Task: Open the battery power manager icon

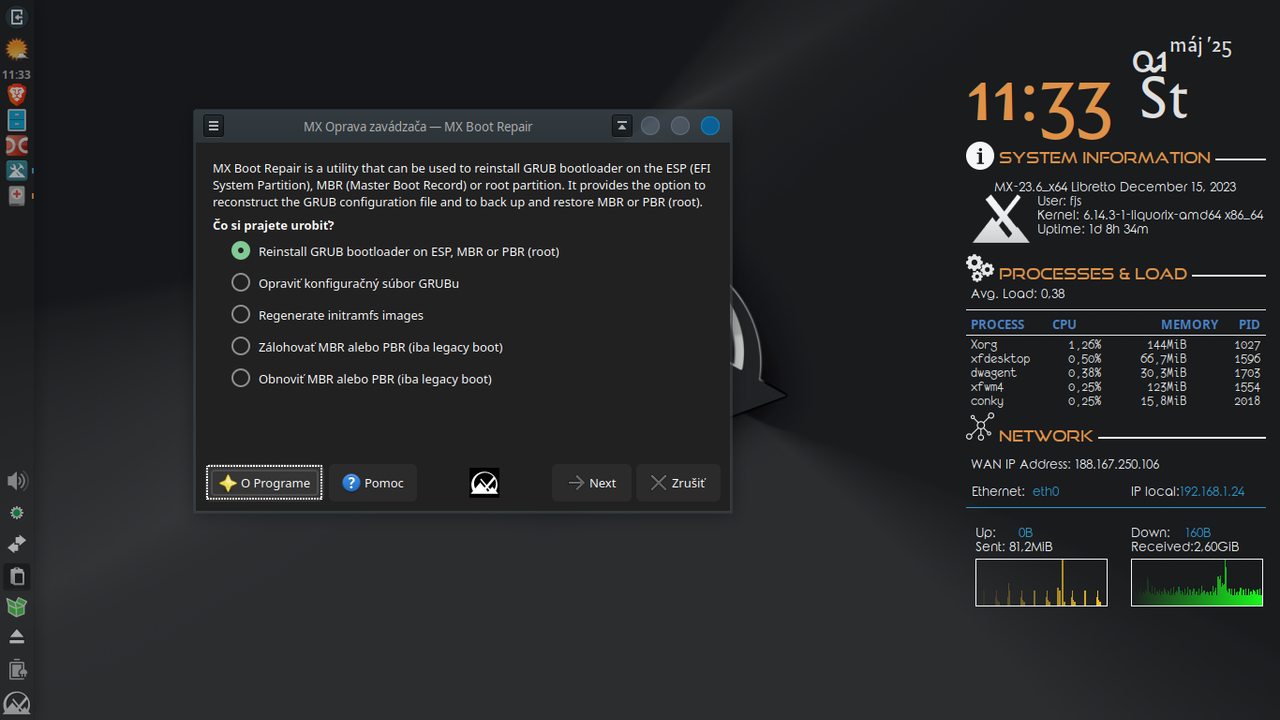Action: click(x=16, y=669)
